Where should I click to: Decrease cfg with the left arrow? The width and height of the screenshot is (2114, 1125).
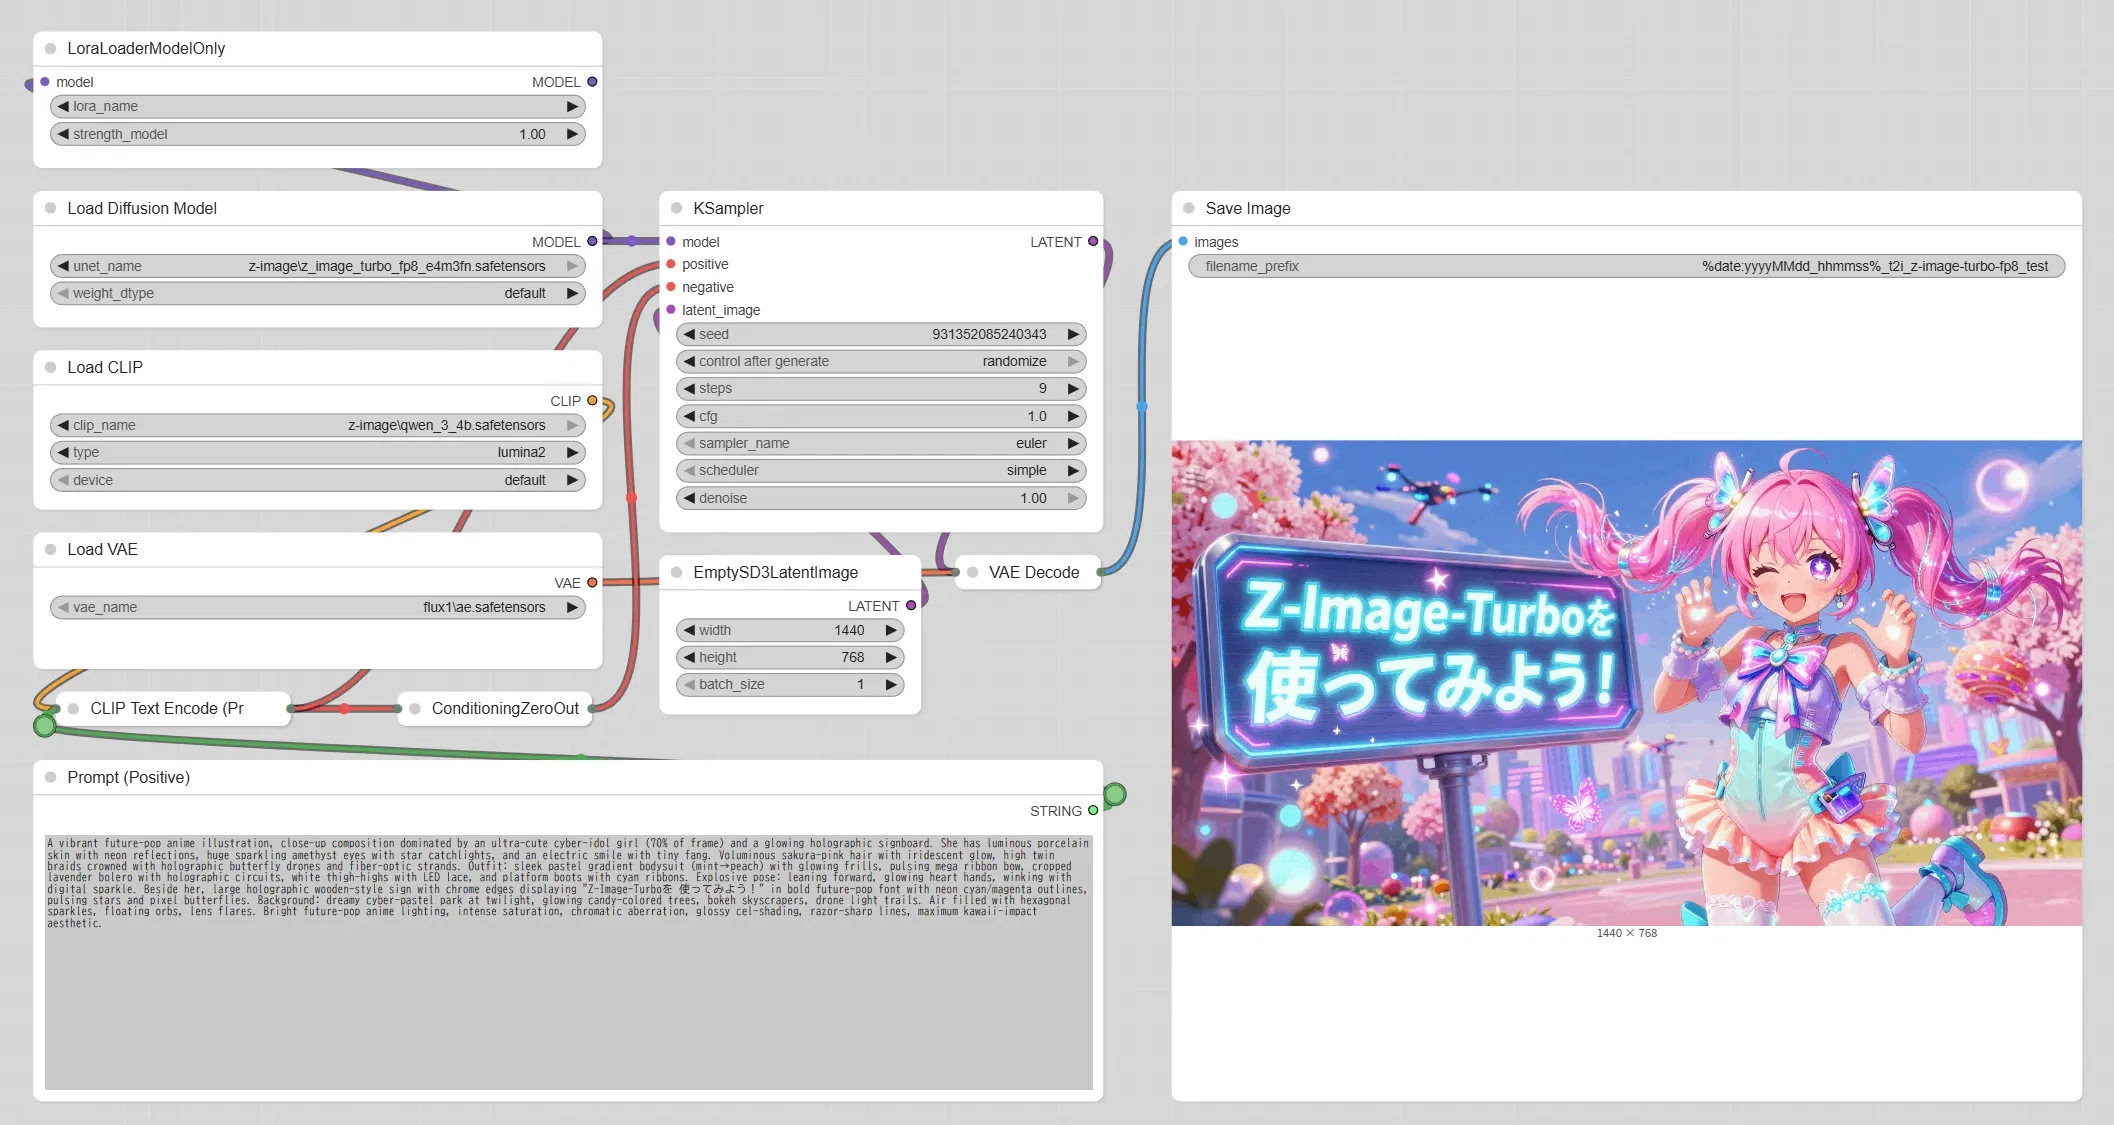(689, 416)
